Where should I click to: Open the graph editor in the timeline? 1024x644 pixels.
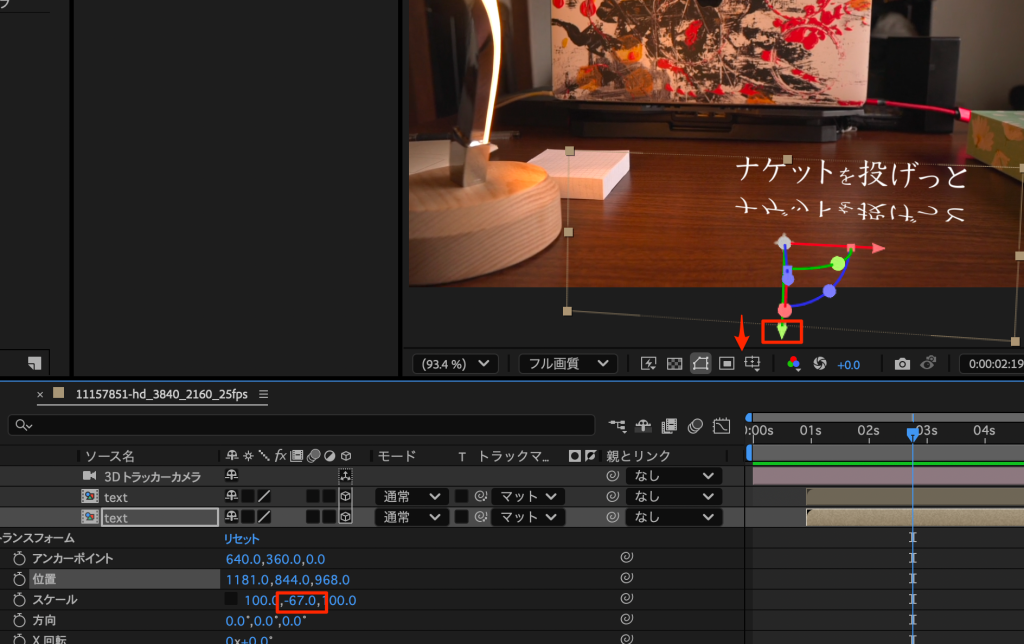[722, 426]
